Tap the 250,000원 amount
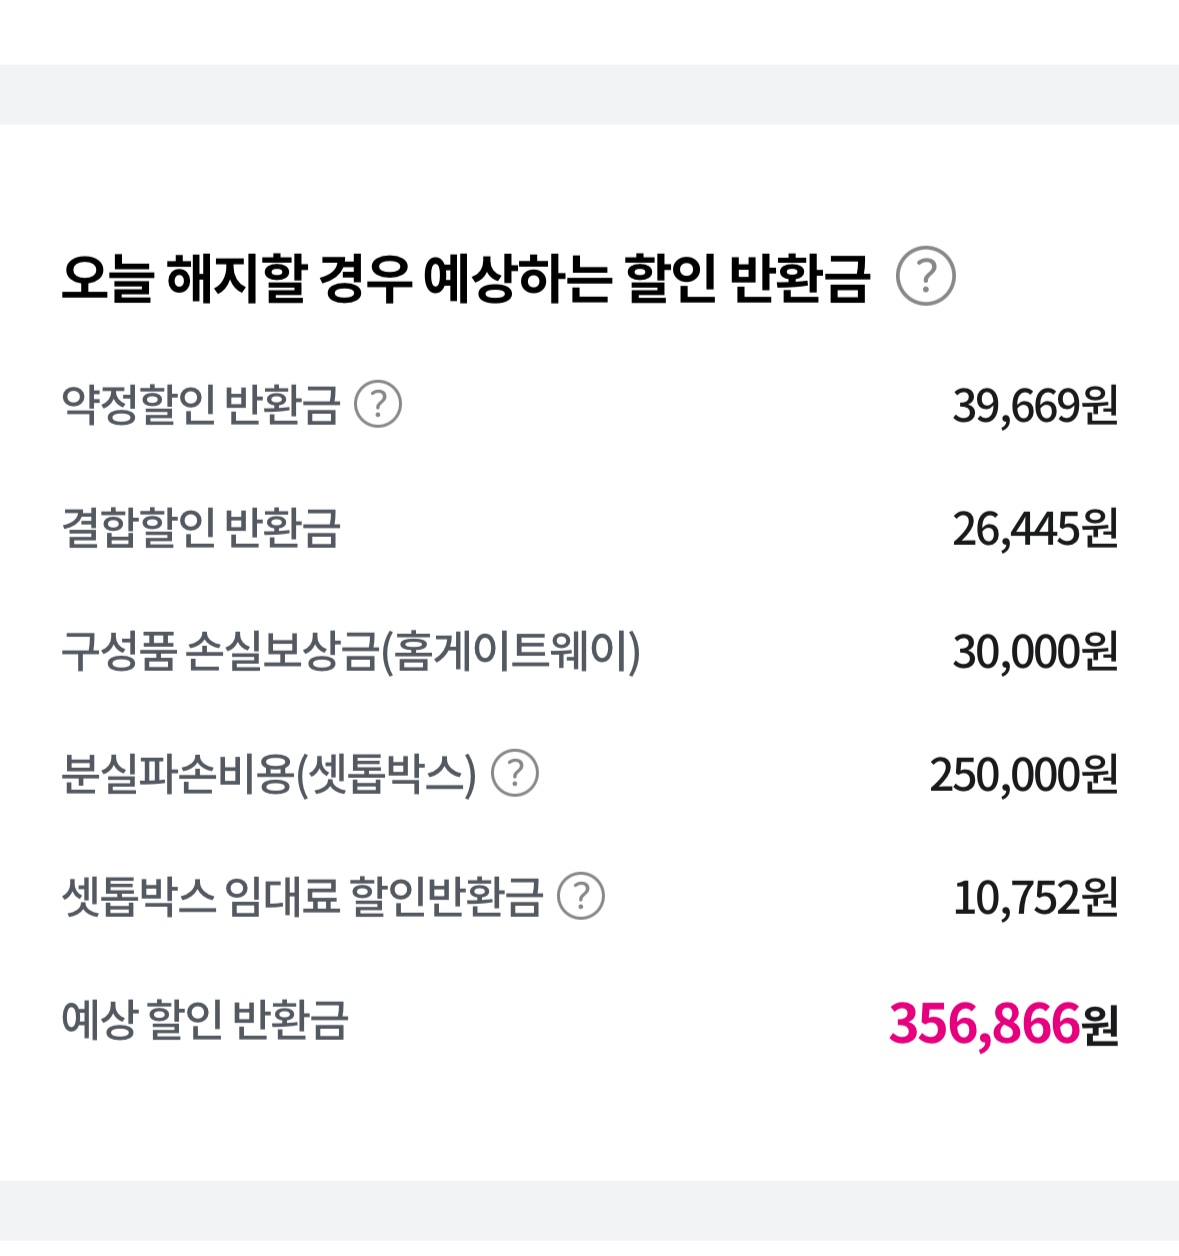Viewport: 1179px width, 1256px height. 1024,775
